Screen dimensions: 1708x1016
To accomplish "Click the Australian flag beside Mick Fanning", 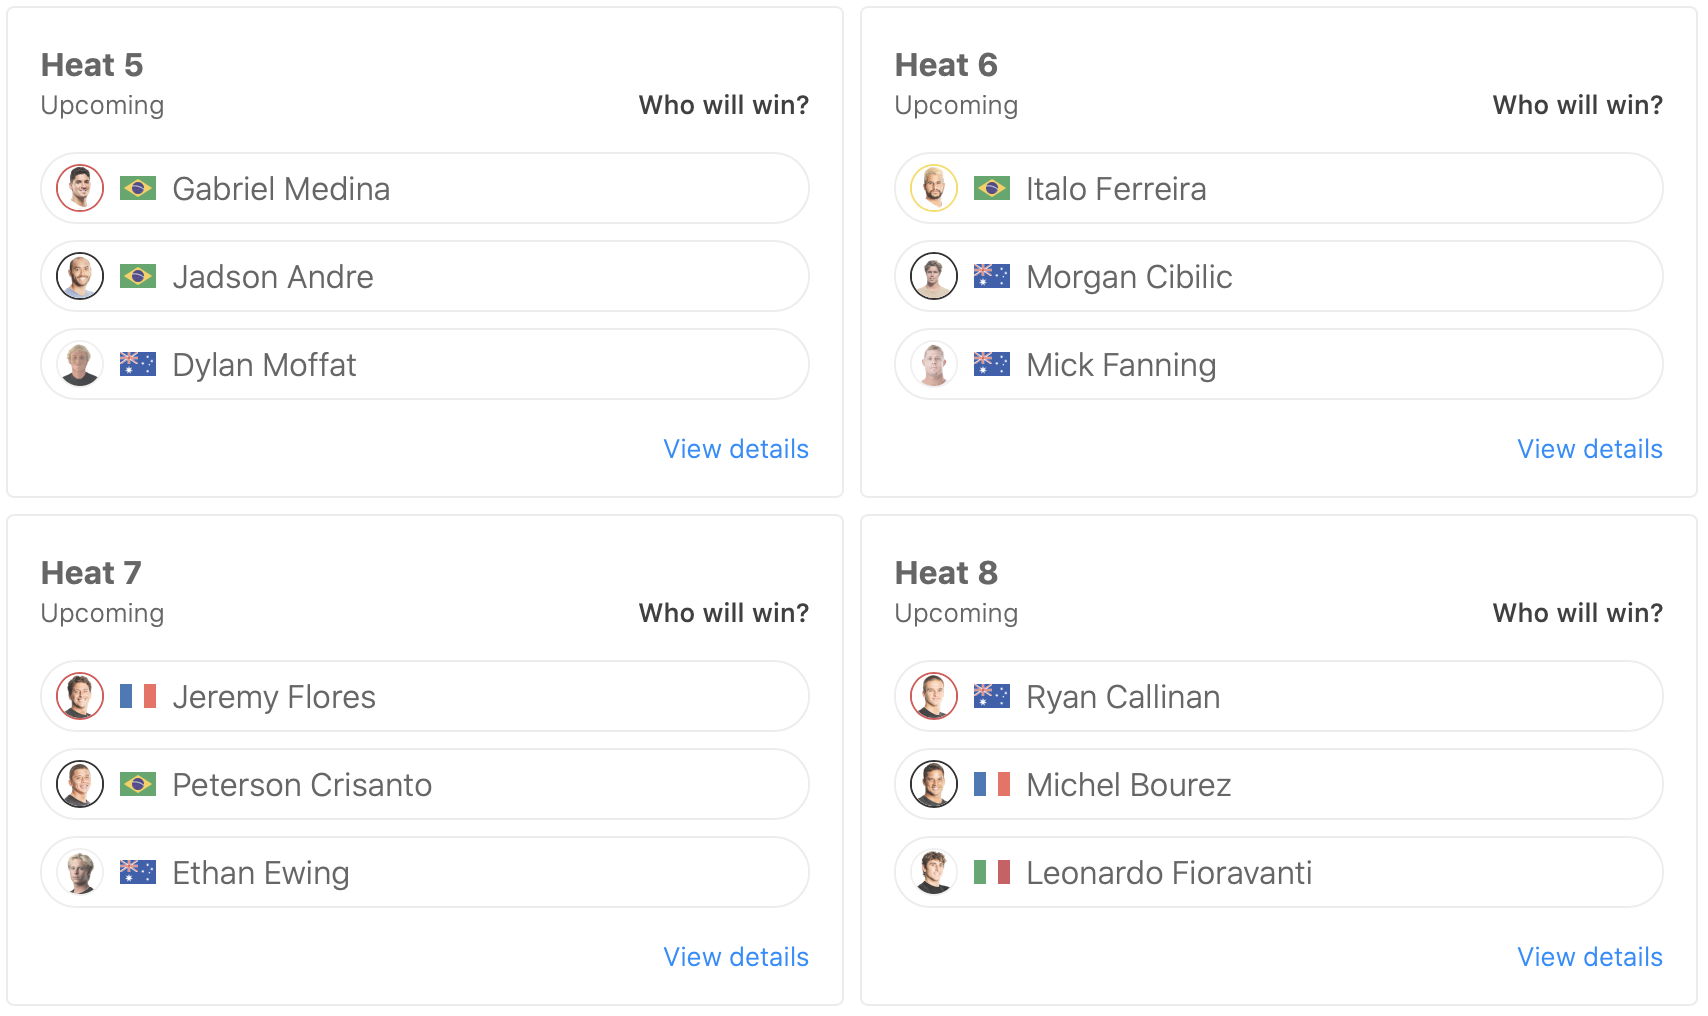I will [991, 364].
